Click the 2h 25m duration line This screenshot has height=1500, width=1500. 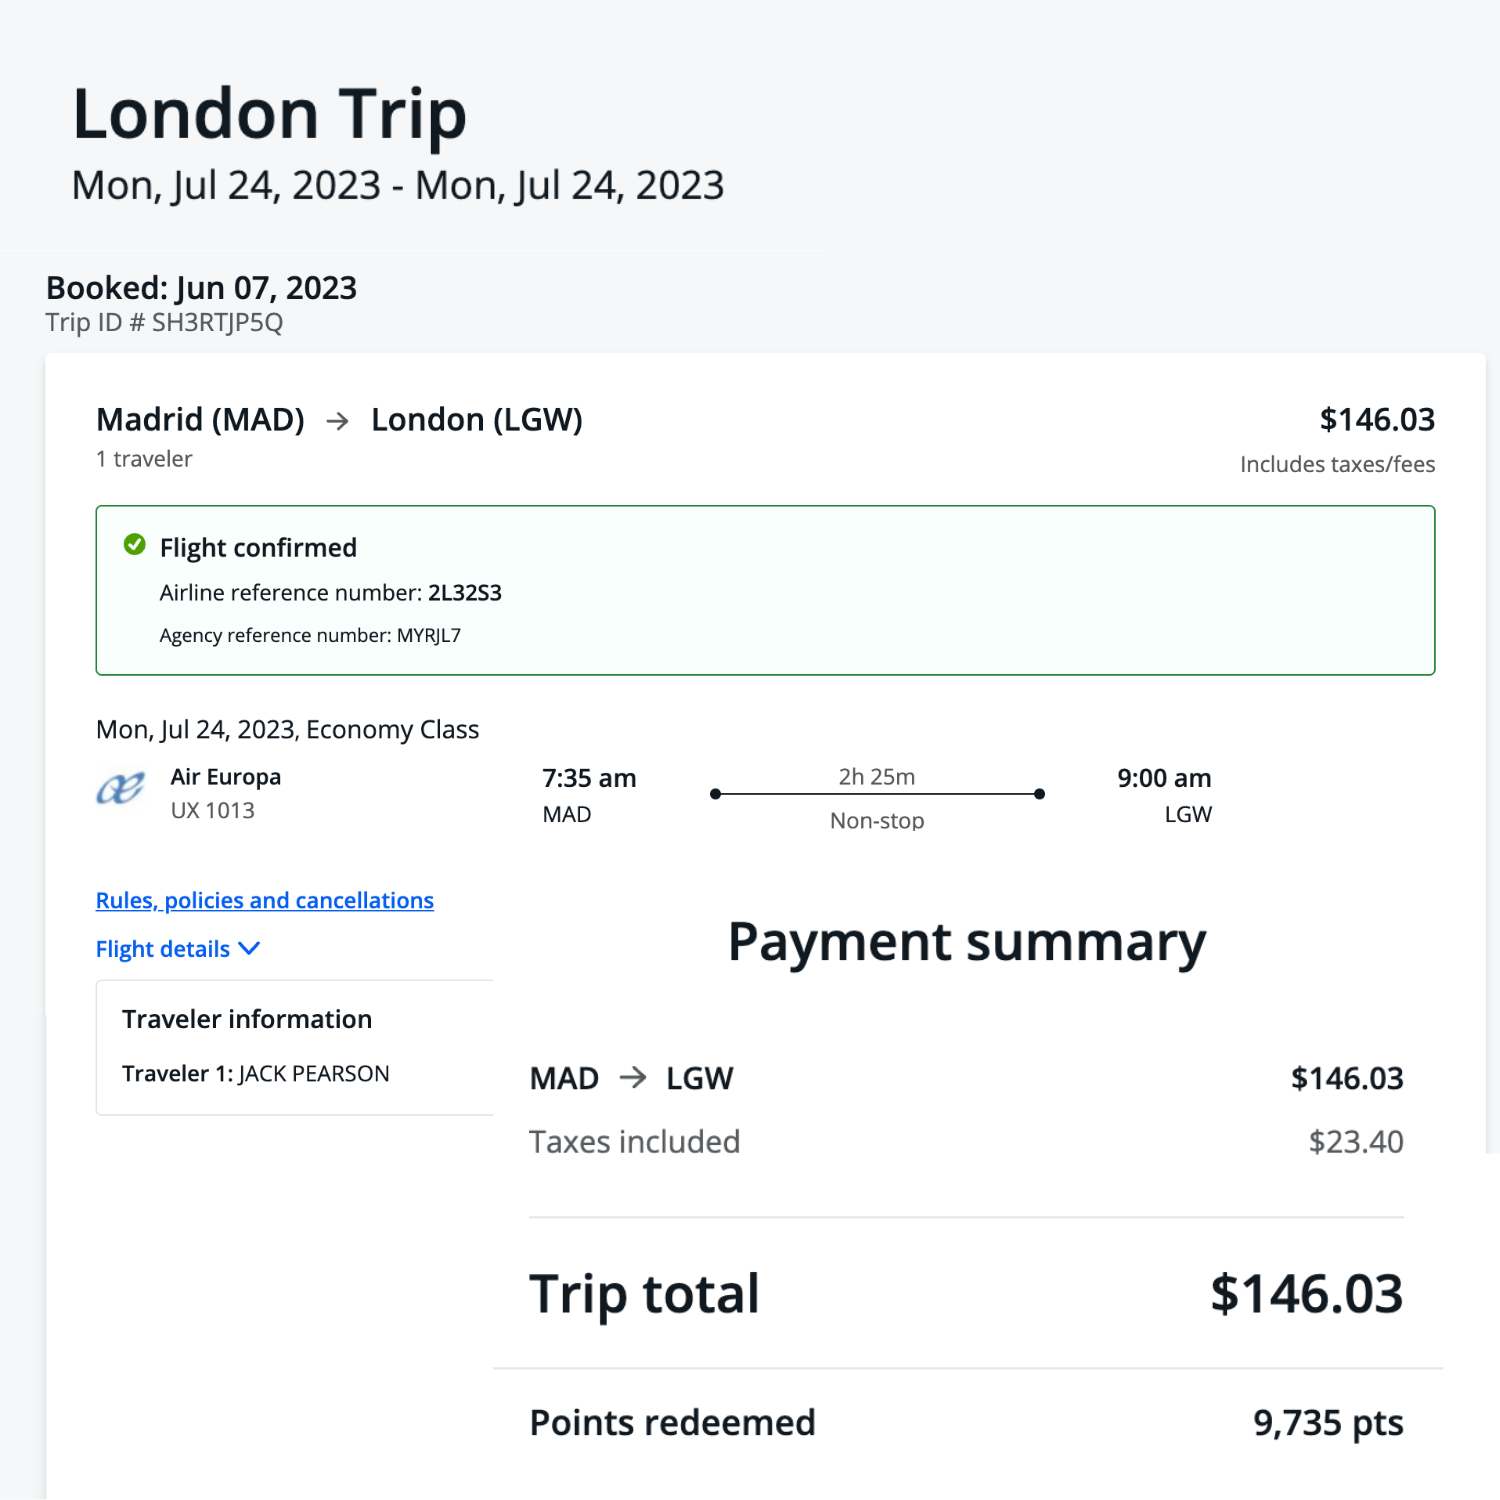coord(876,793)
